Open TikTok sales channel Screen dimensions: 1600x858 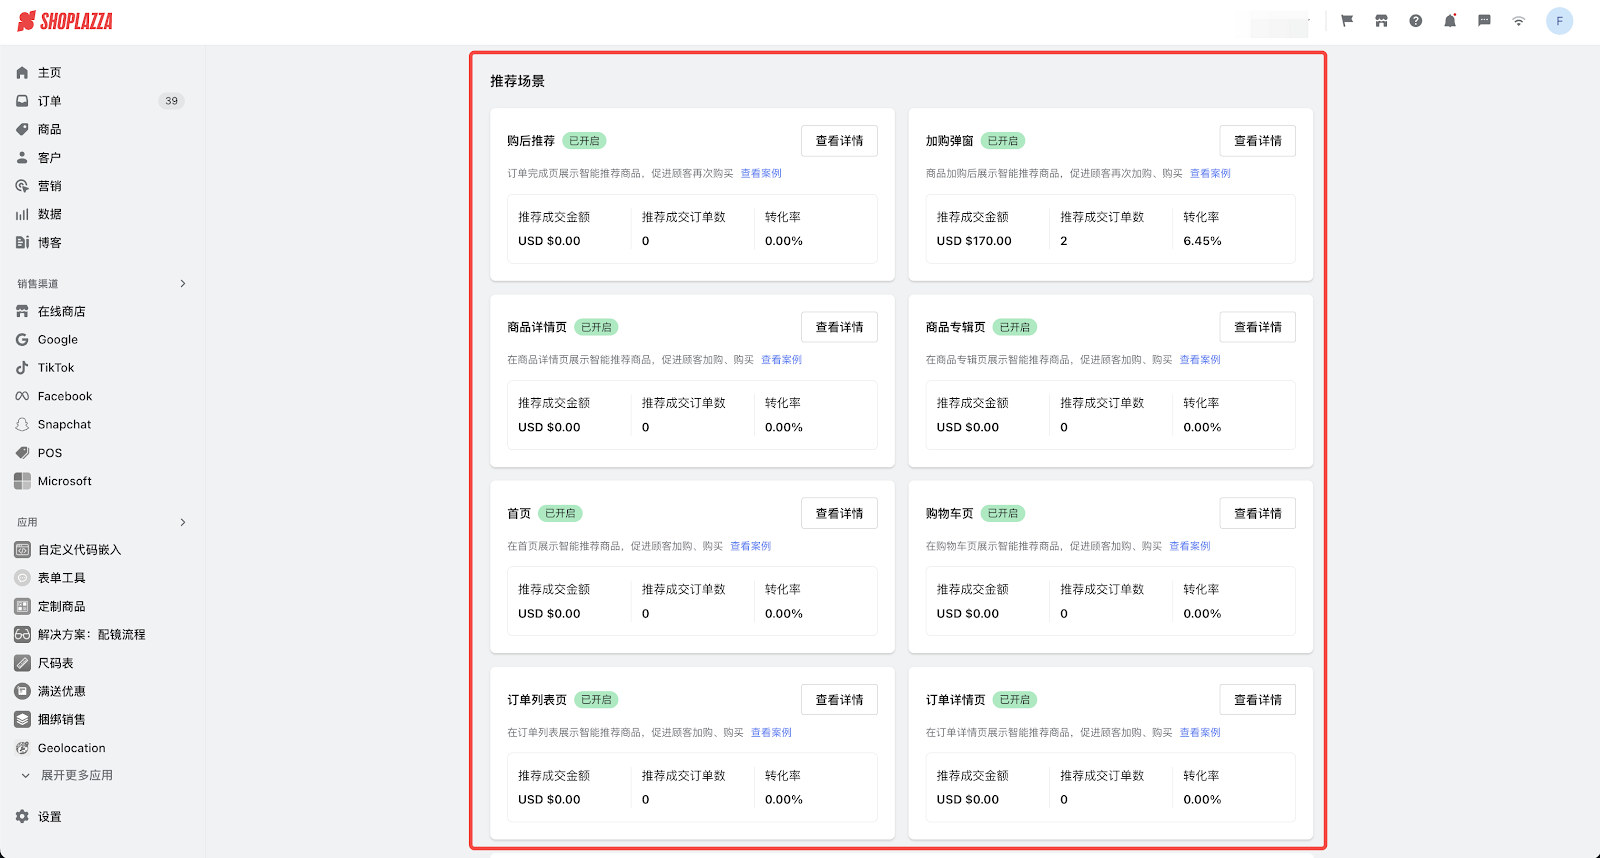[x=56, y=368]
